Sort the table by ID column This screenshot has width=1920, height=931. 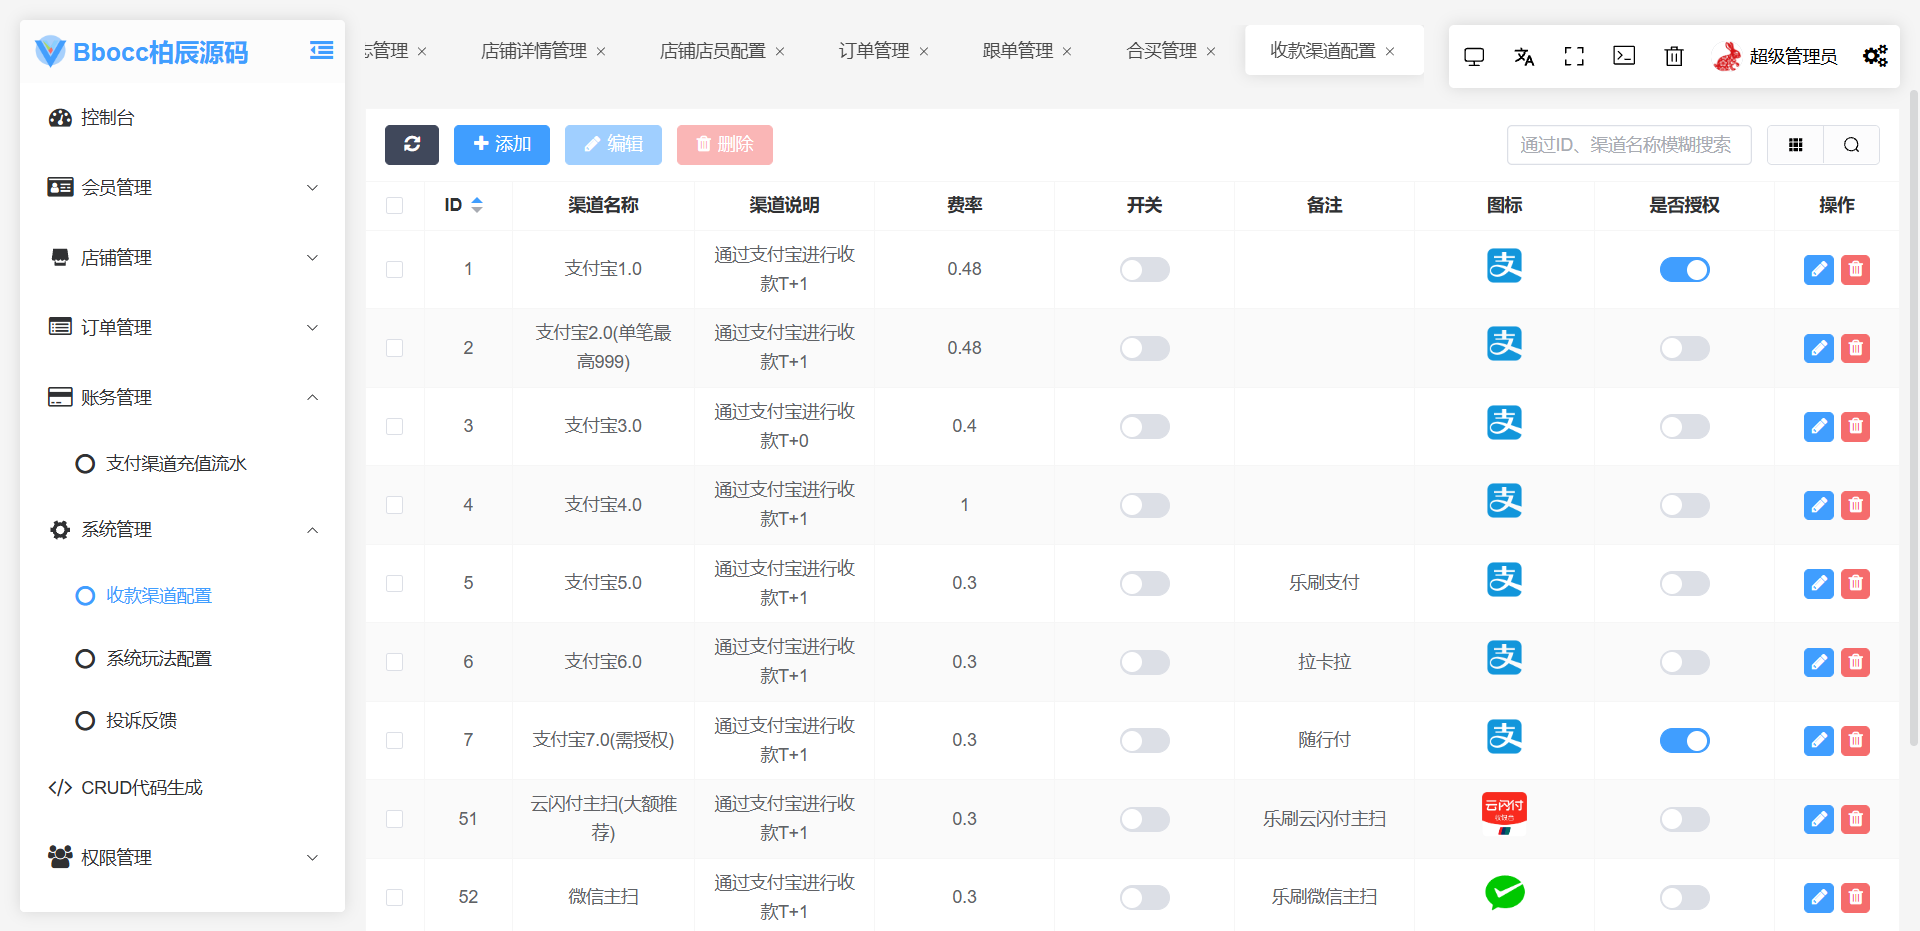tap(477, 205)
